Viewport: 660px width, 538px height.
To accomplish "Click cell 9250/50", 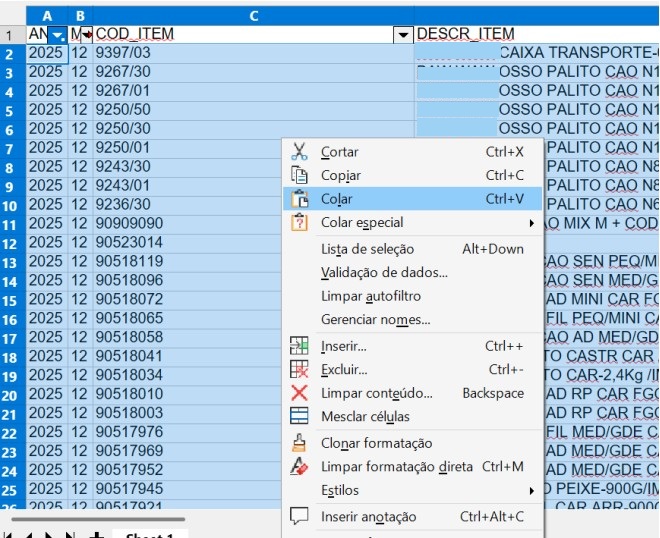I will [253, 110].
